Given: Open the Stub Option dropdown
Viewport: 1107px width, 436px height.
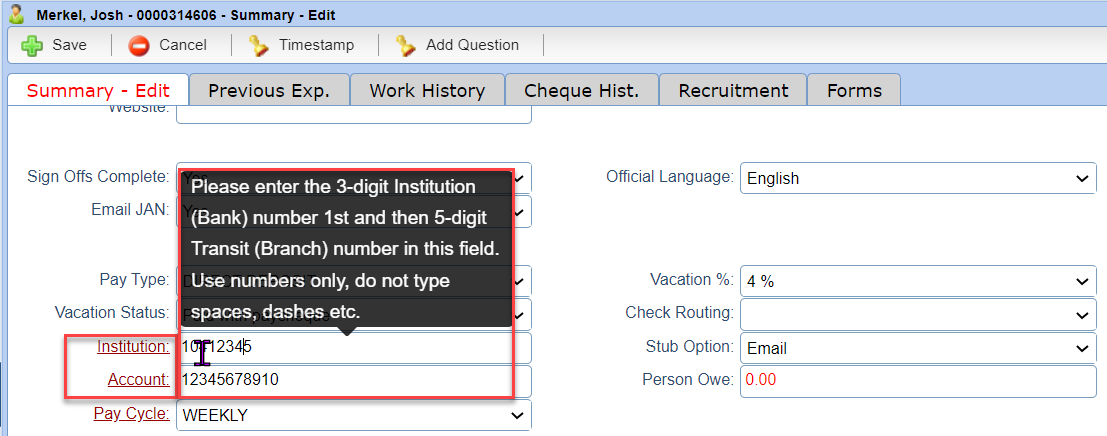Looking at the screenshot, I should (x=918, y=348).
